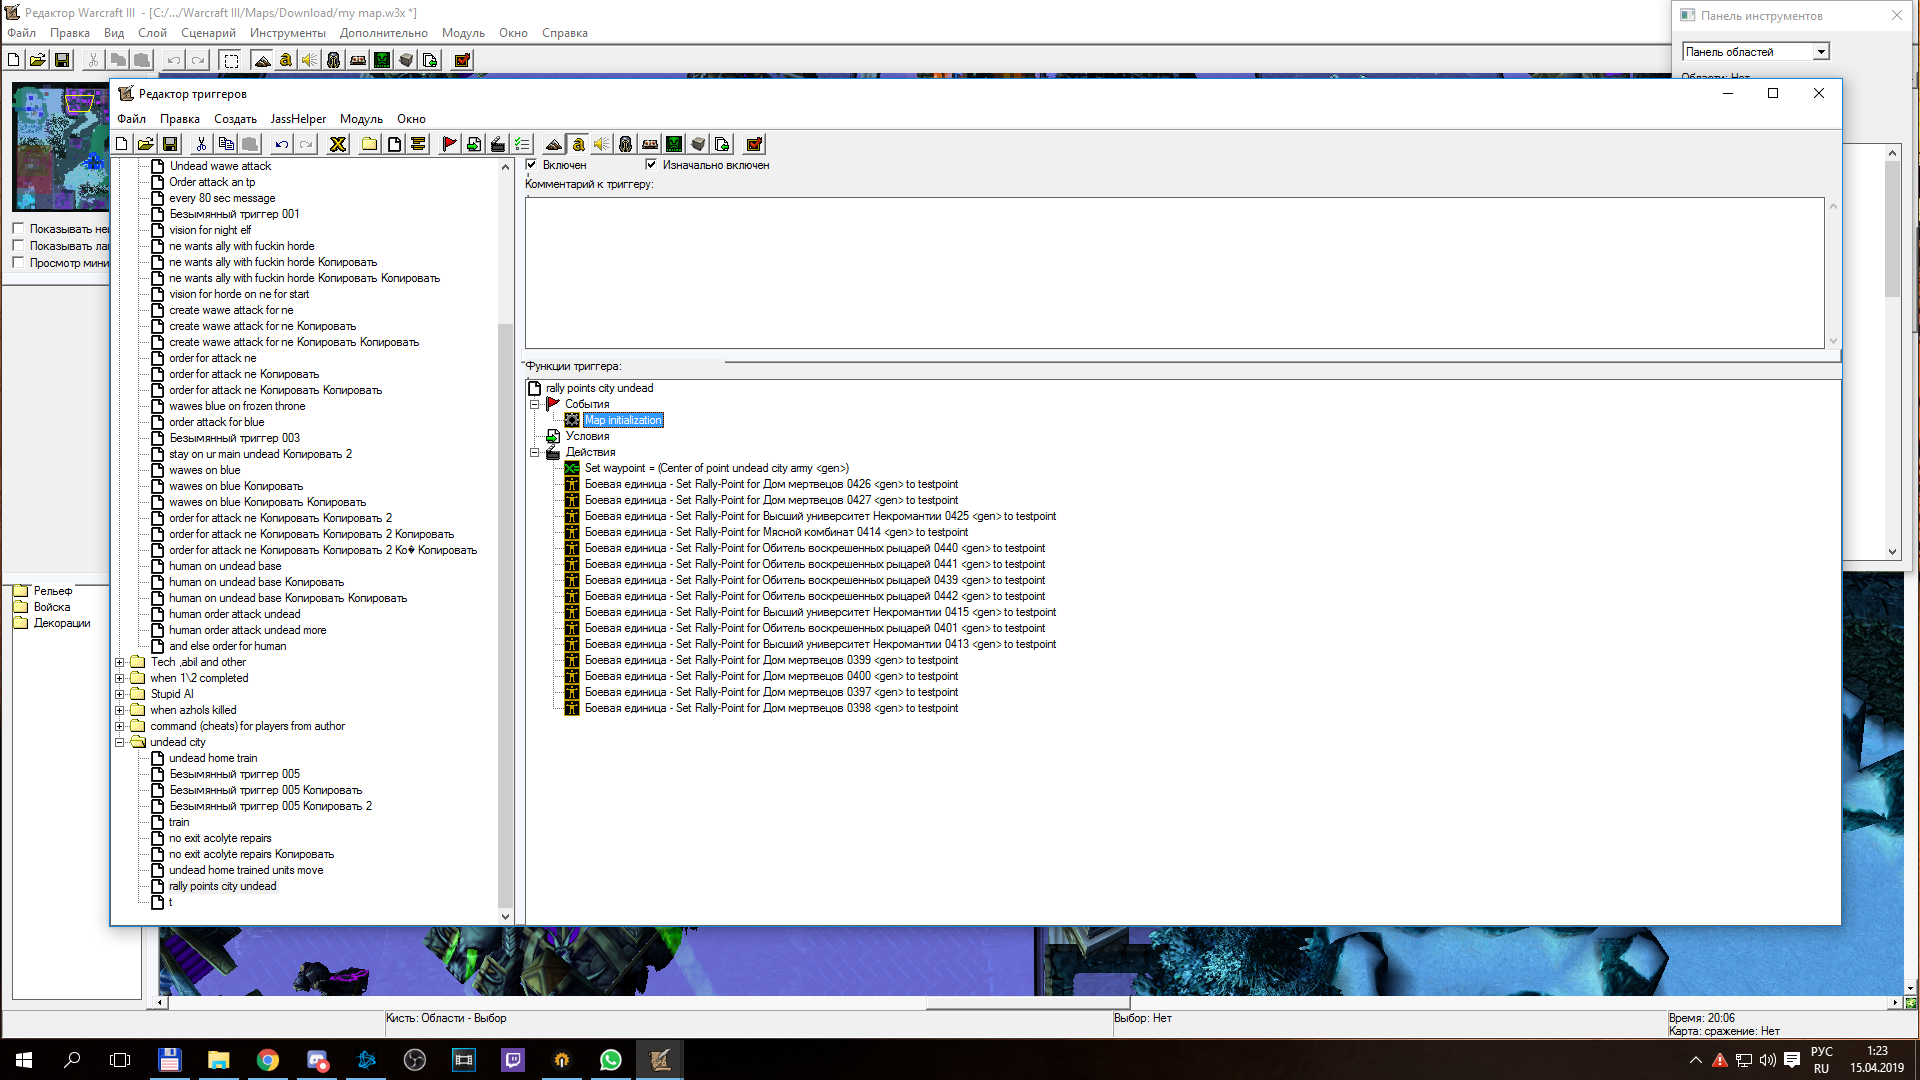Screen dimensions: 1920x1080
Task: Click New Action clapperboard icon
Action: point(497,144)
